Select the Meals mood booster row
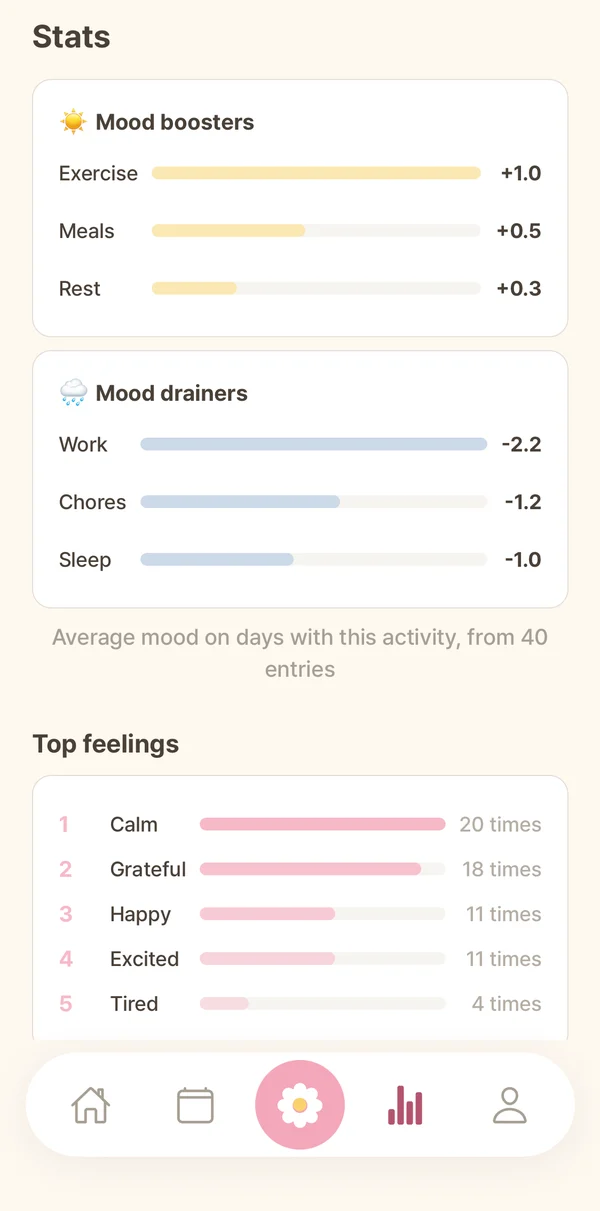This screenshot has height=1211, width=600. (300, 231)
